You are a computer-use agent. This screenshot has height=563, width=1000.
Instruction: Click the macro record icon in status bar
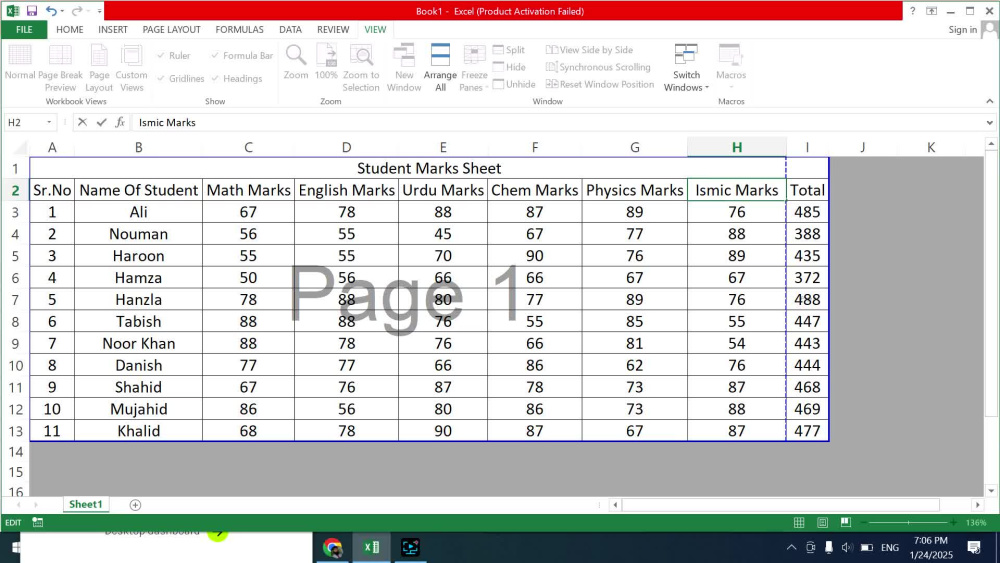pyautogui.click(x=38, y=522)
